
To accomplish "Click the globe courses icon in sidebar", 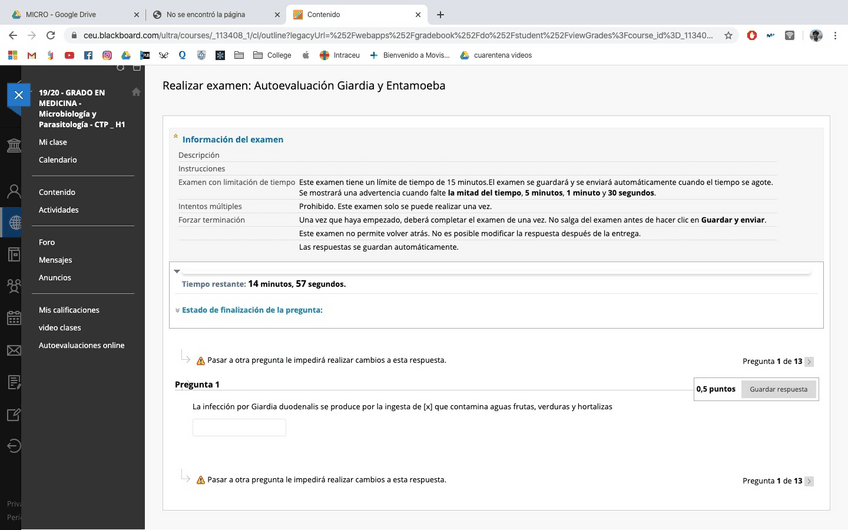I will point(13,222).
